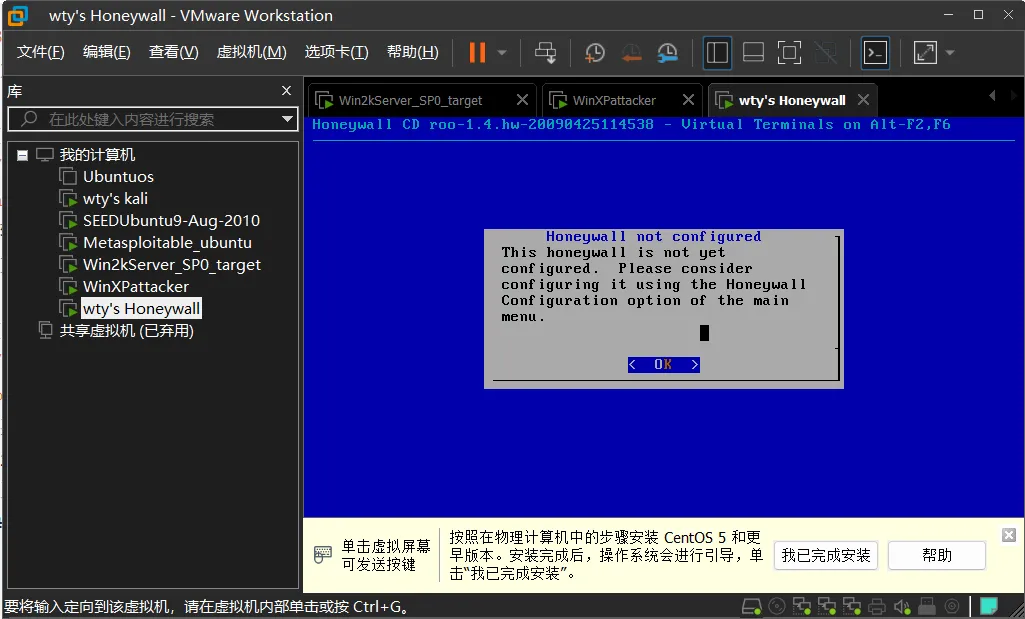This screenshot has height=619, width=1025.
Task: Select WinXPattacker in the library tree
Action: click(135, 287)
